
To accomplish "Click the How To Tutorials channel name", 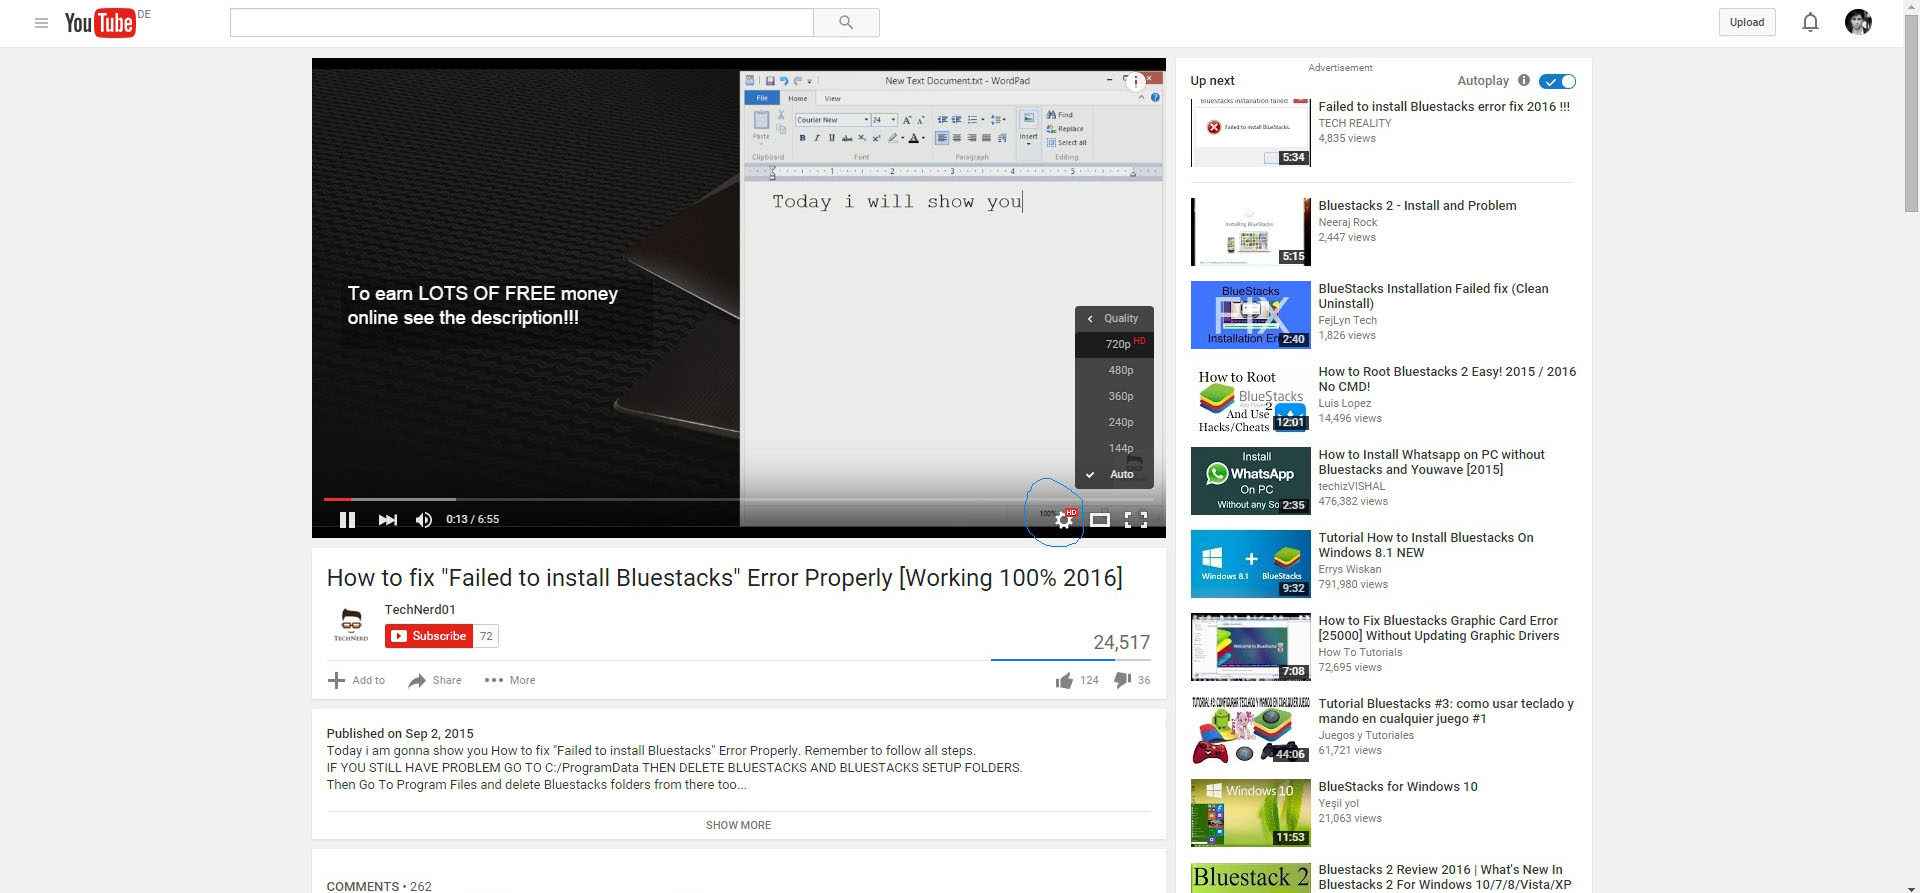I will pos(1360,652).
